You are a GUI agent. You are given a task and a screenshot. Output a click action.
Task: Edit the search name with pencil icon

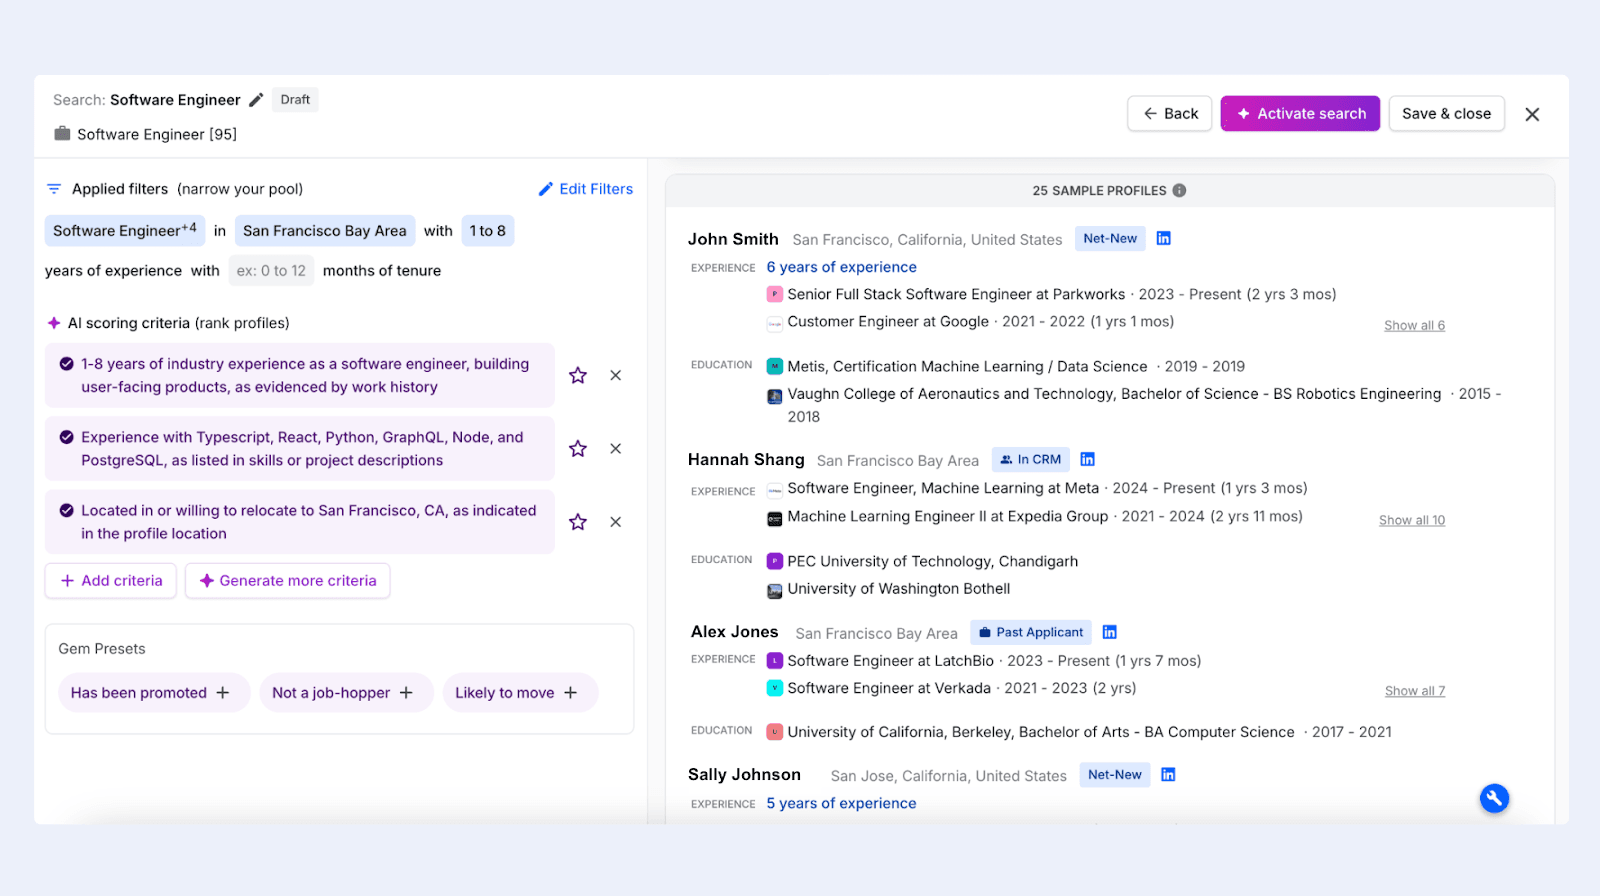pos(256,100)
